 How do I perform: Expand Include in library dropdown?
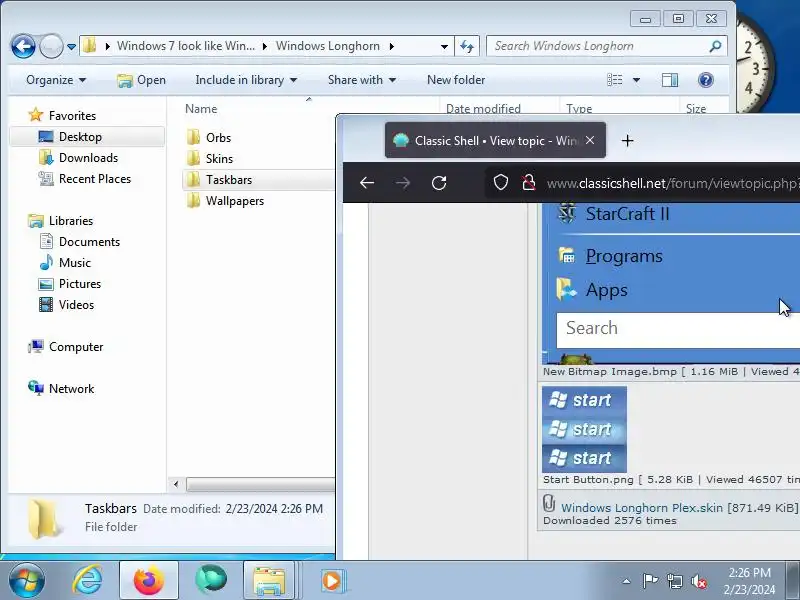pos(246,80)
